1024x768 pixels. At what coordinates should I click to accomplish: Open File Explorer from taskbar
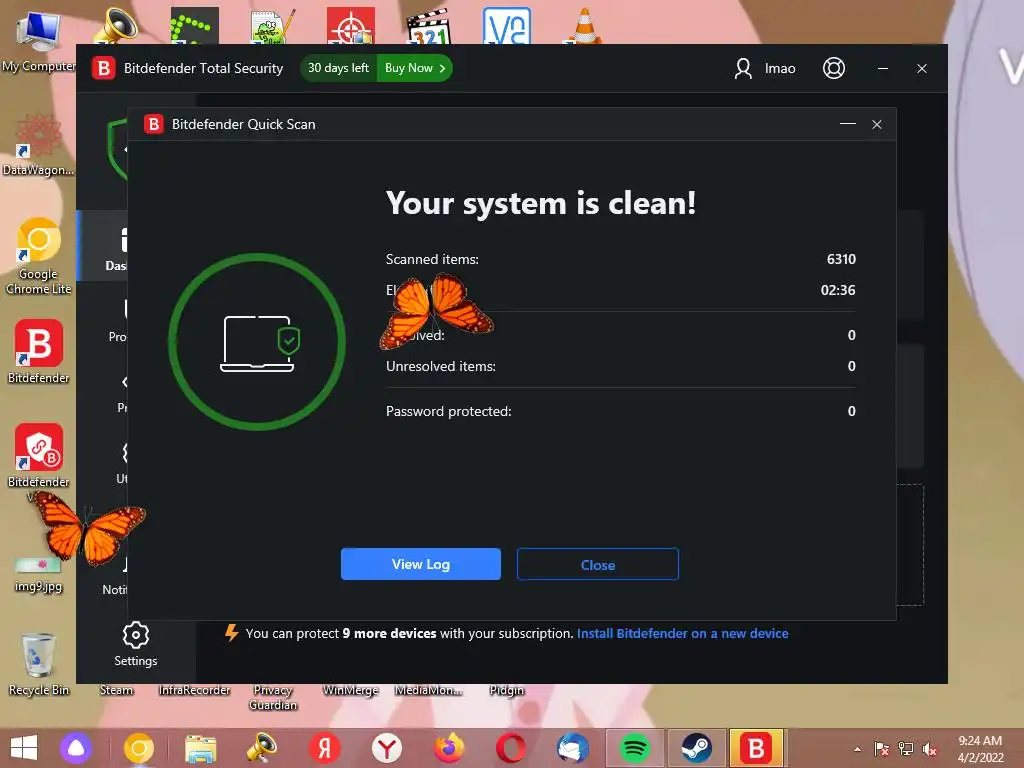point(200,748)
